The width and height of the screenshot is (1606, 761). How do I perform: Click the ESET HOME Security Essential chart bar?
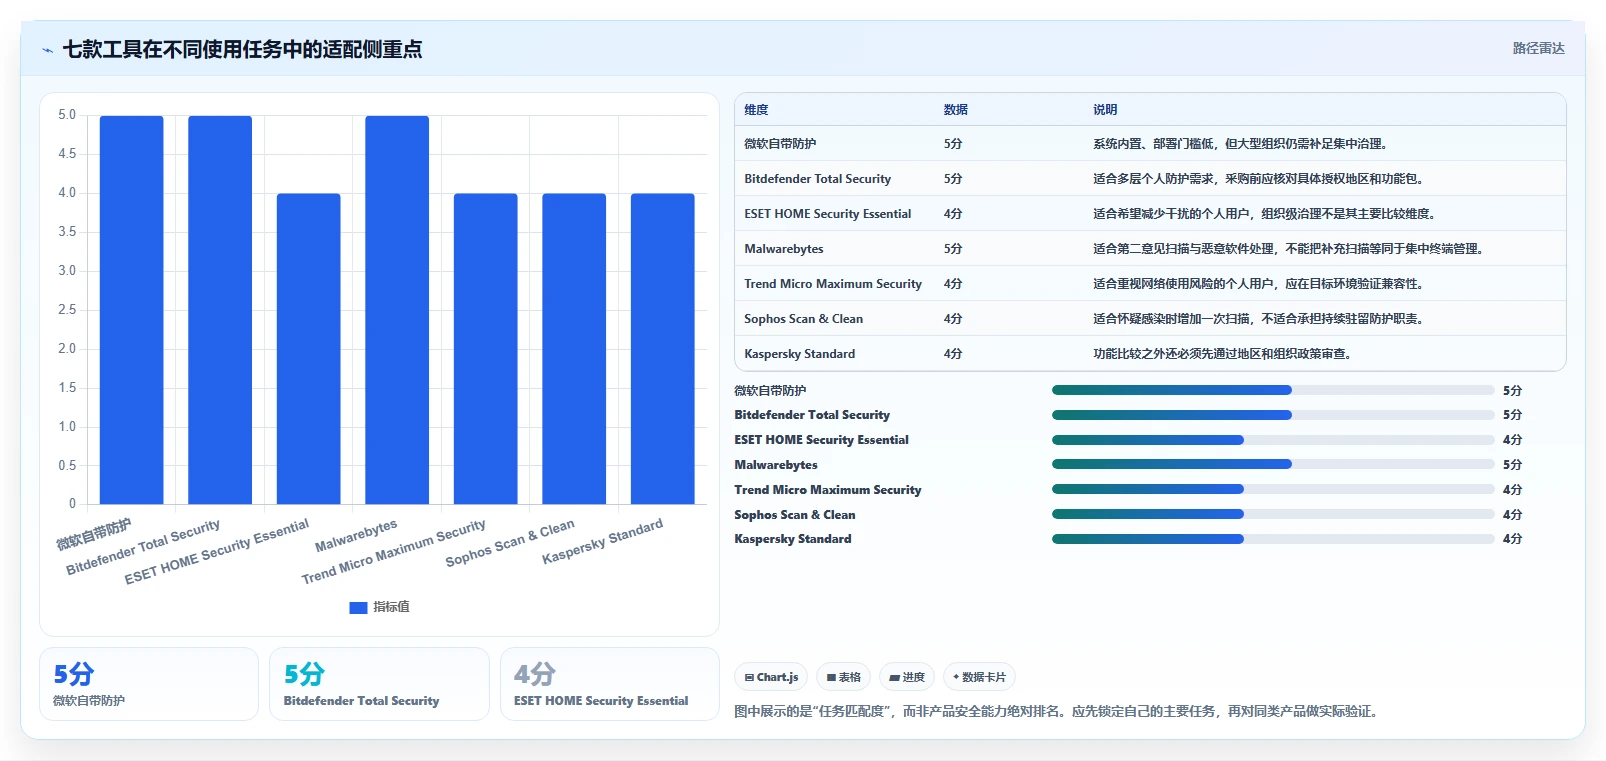click(x=308, y=349)
